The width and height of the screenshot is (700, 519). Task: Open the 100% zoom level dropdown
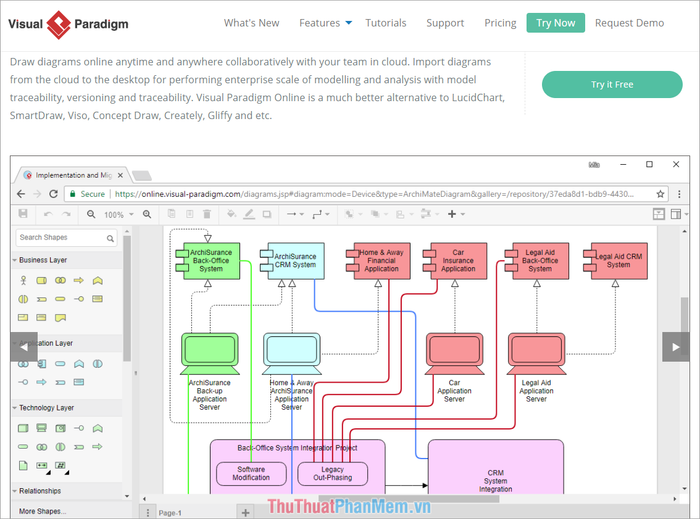pyautogui.click(x=119, y=215)
